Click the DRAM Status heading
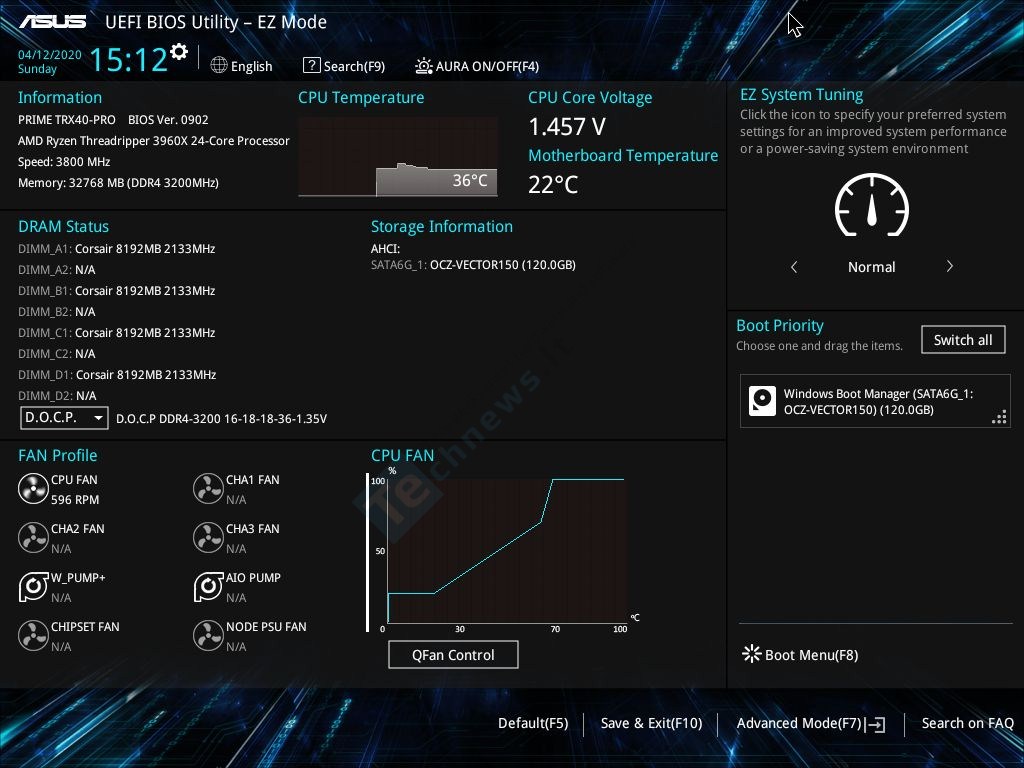Screen dimensions: 1024x768 (63, 227)
